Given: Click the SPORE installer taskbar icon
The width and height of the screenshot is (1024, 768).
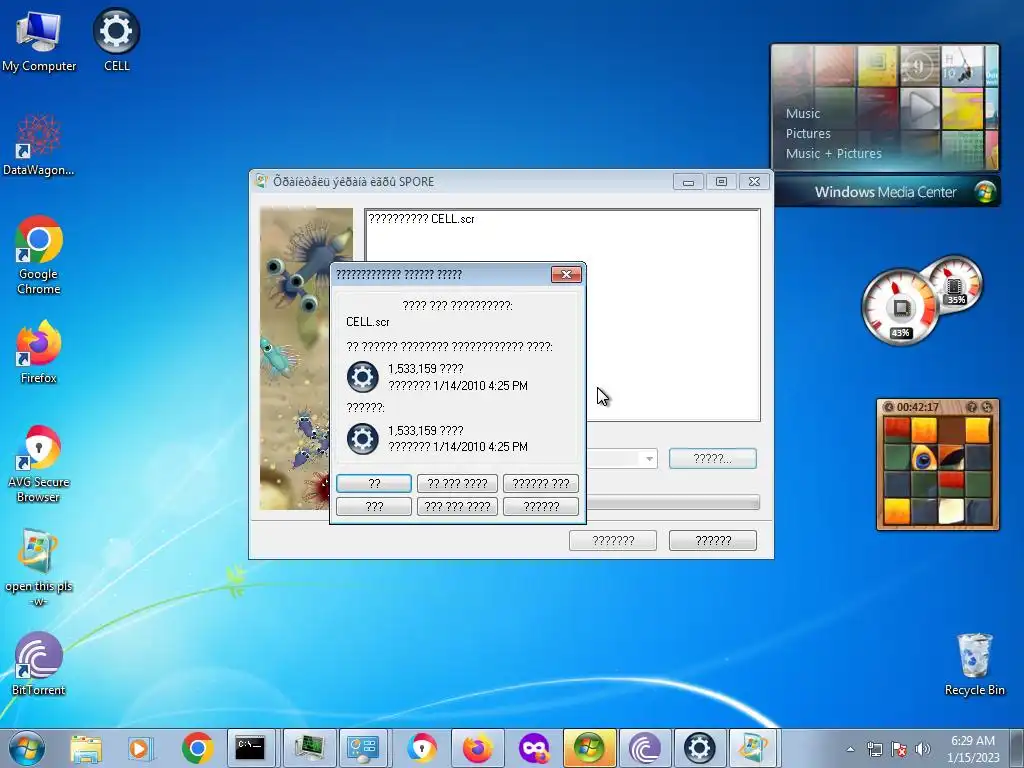Looking at the screenshot, I should (x=753, y=748).
